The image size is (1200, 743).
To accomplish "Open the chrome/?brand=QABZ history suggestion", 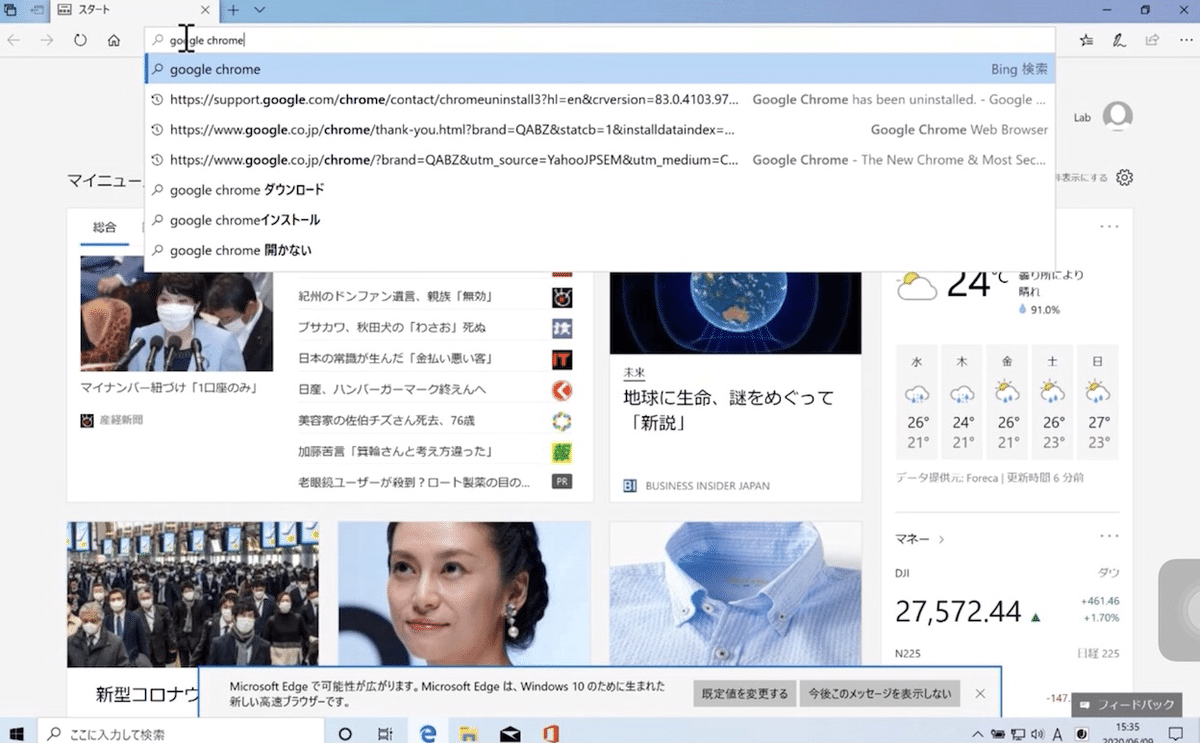I will coord(600,160).
